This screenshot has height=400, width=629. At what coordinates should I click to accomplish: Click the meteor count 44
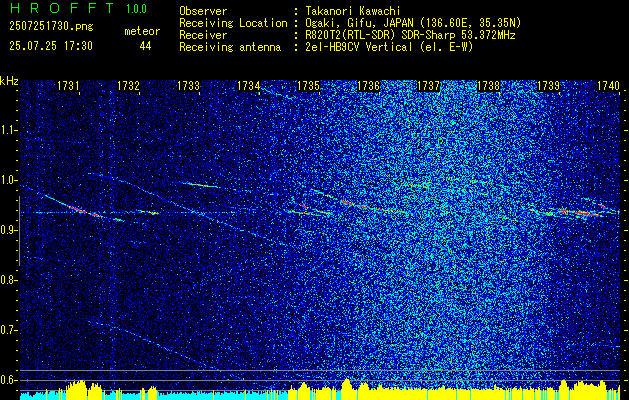click(x=145, y=46)
